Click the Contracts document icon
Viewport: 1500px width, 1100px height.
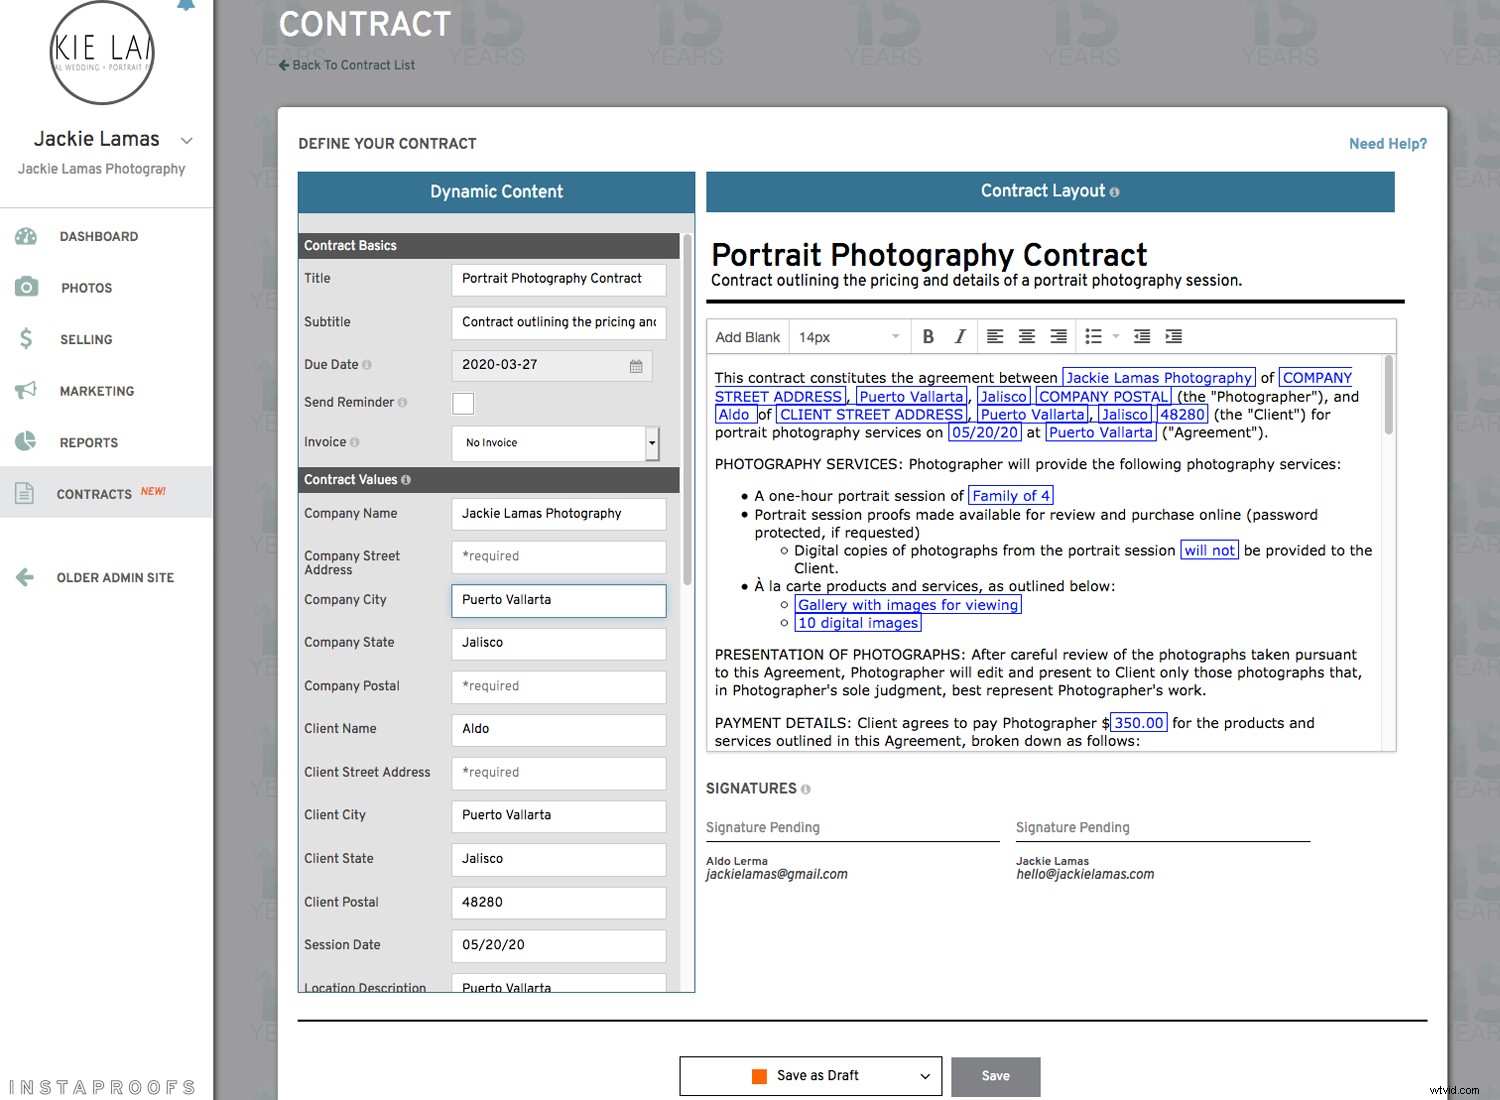pyautogui.click(x=26, y=492)
